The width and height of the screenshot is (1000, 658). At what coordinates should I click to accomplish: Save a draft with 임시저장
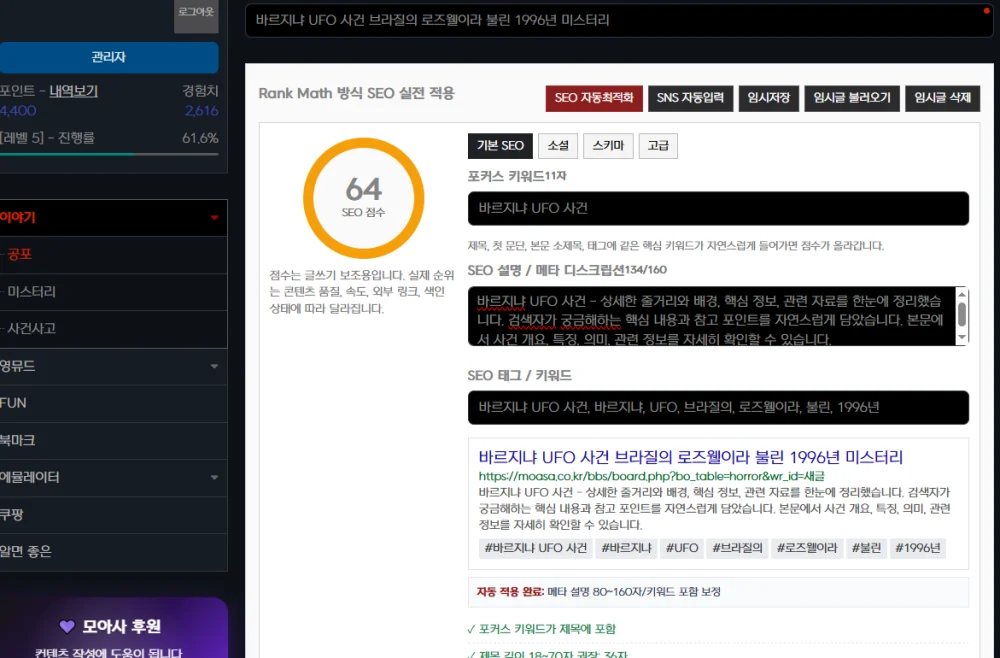[x=768, y=98]
